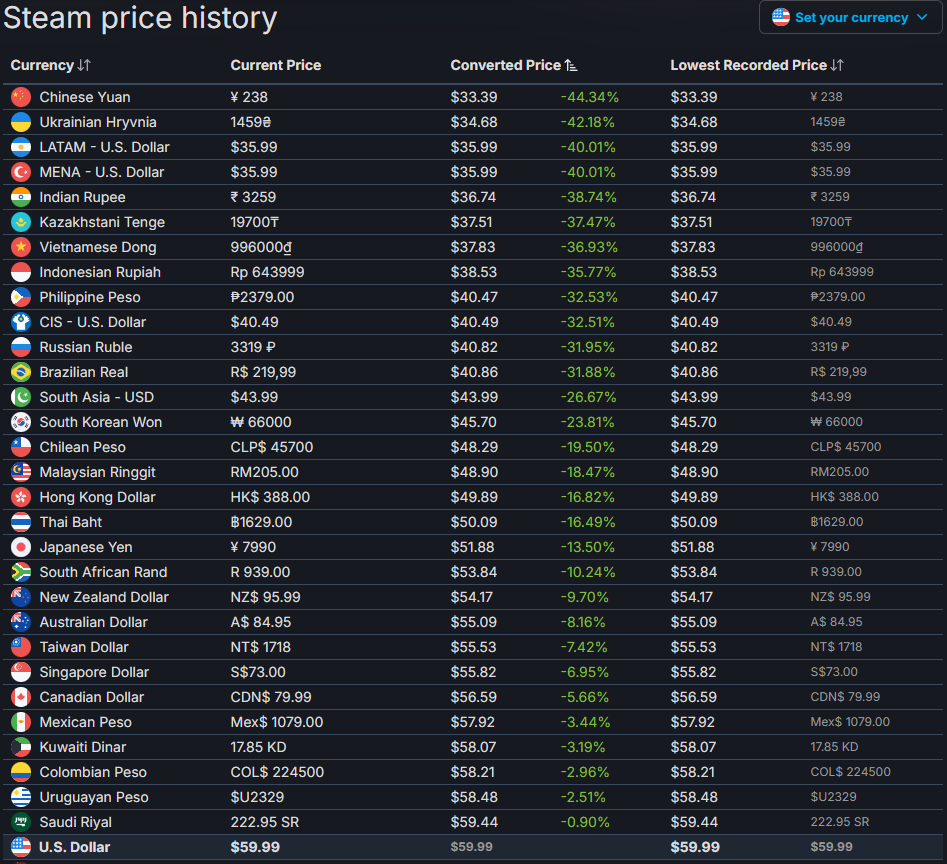
Task: Click the Colombian Peso flag icon
Action: pos(21,772)
